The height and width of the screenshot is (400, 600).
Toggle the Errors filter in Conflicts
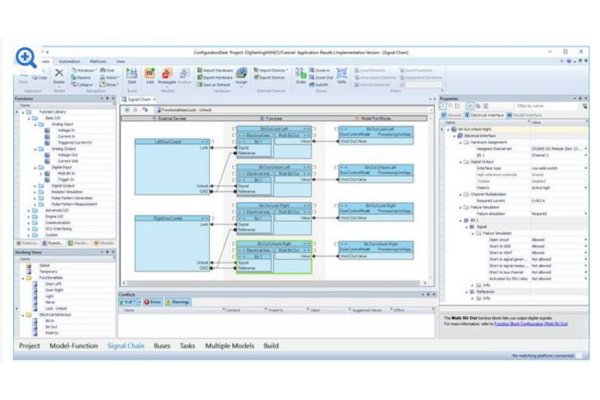click(153, 302)
